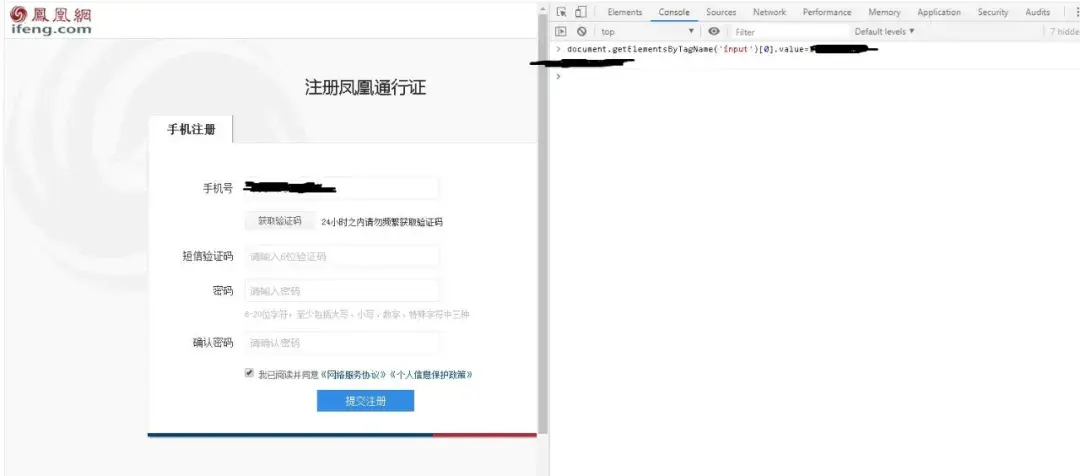Image resolution: width=1080 pixels, height=476 pixels.
Task: Open the Network tab
Action: 769,12
